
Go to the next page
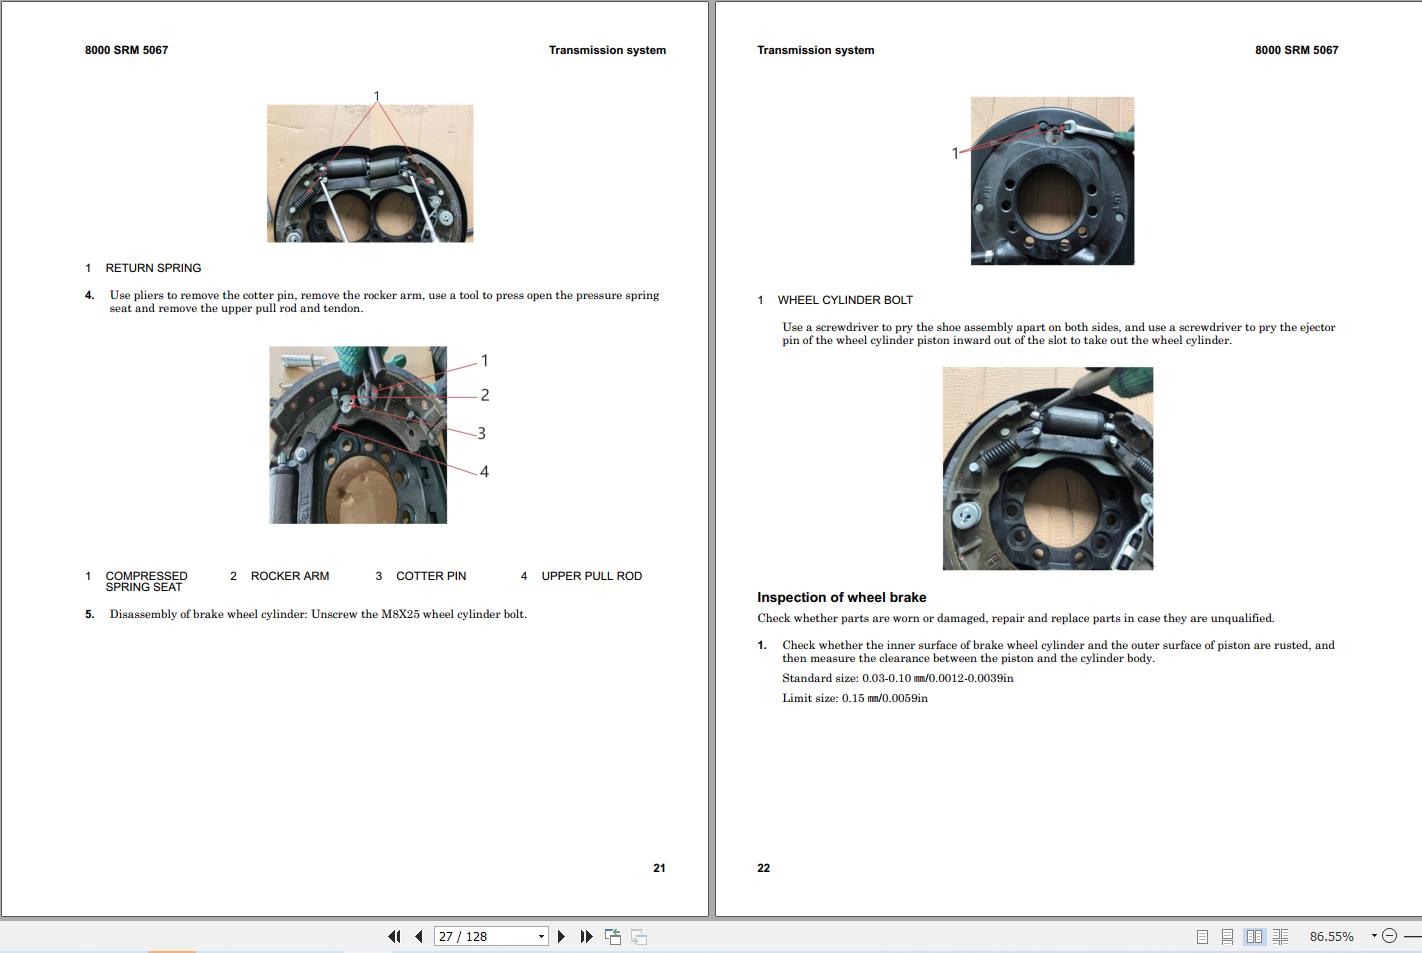561,937
